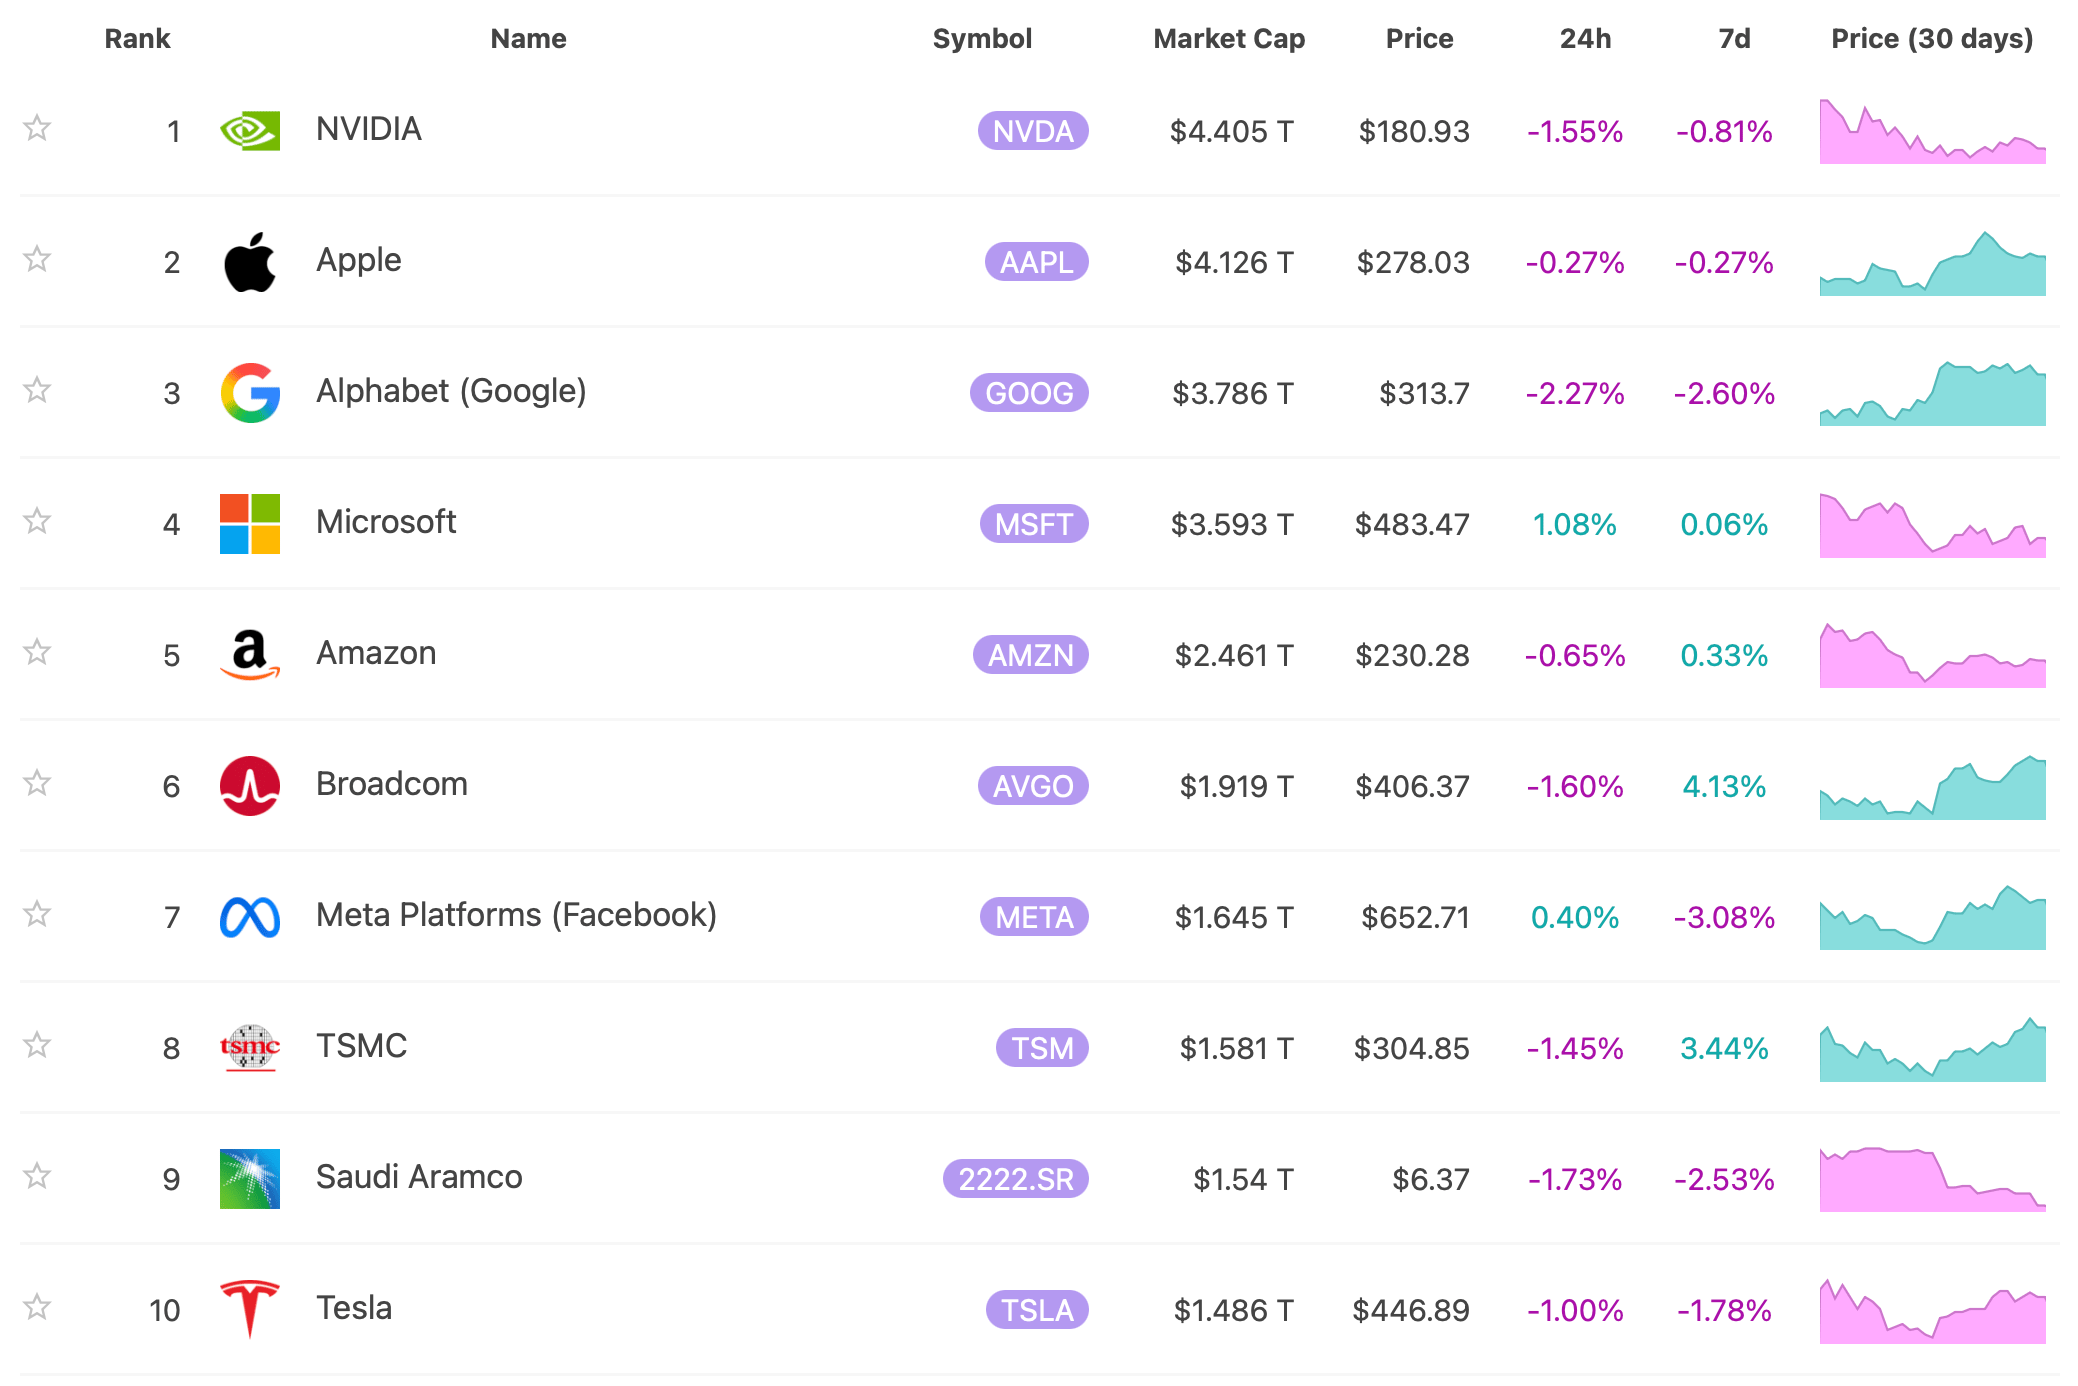Click the Apple logo icon
Screen dimensions: 2078x1386
(250, 260)
